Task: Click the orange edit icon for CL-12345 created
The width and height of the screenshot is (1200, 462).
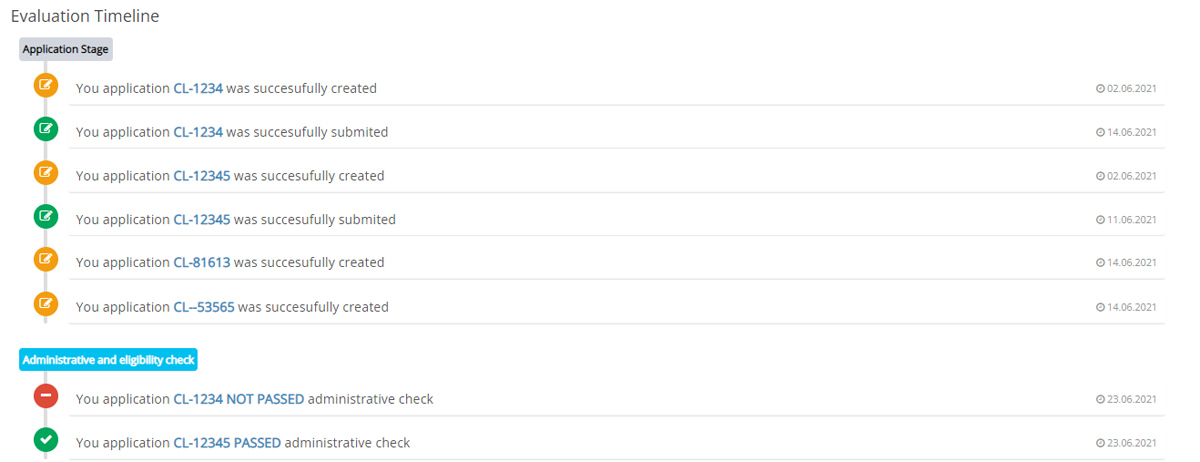Action: pyautogui.click(x=46, y=172)
